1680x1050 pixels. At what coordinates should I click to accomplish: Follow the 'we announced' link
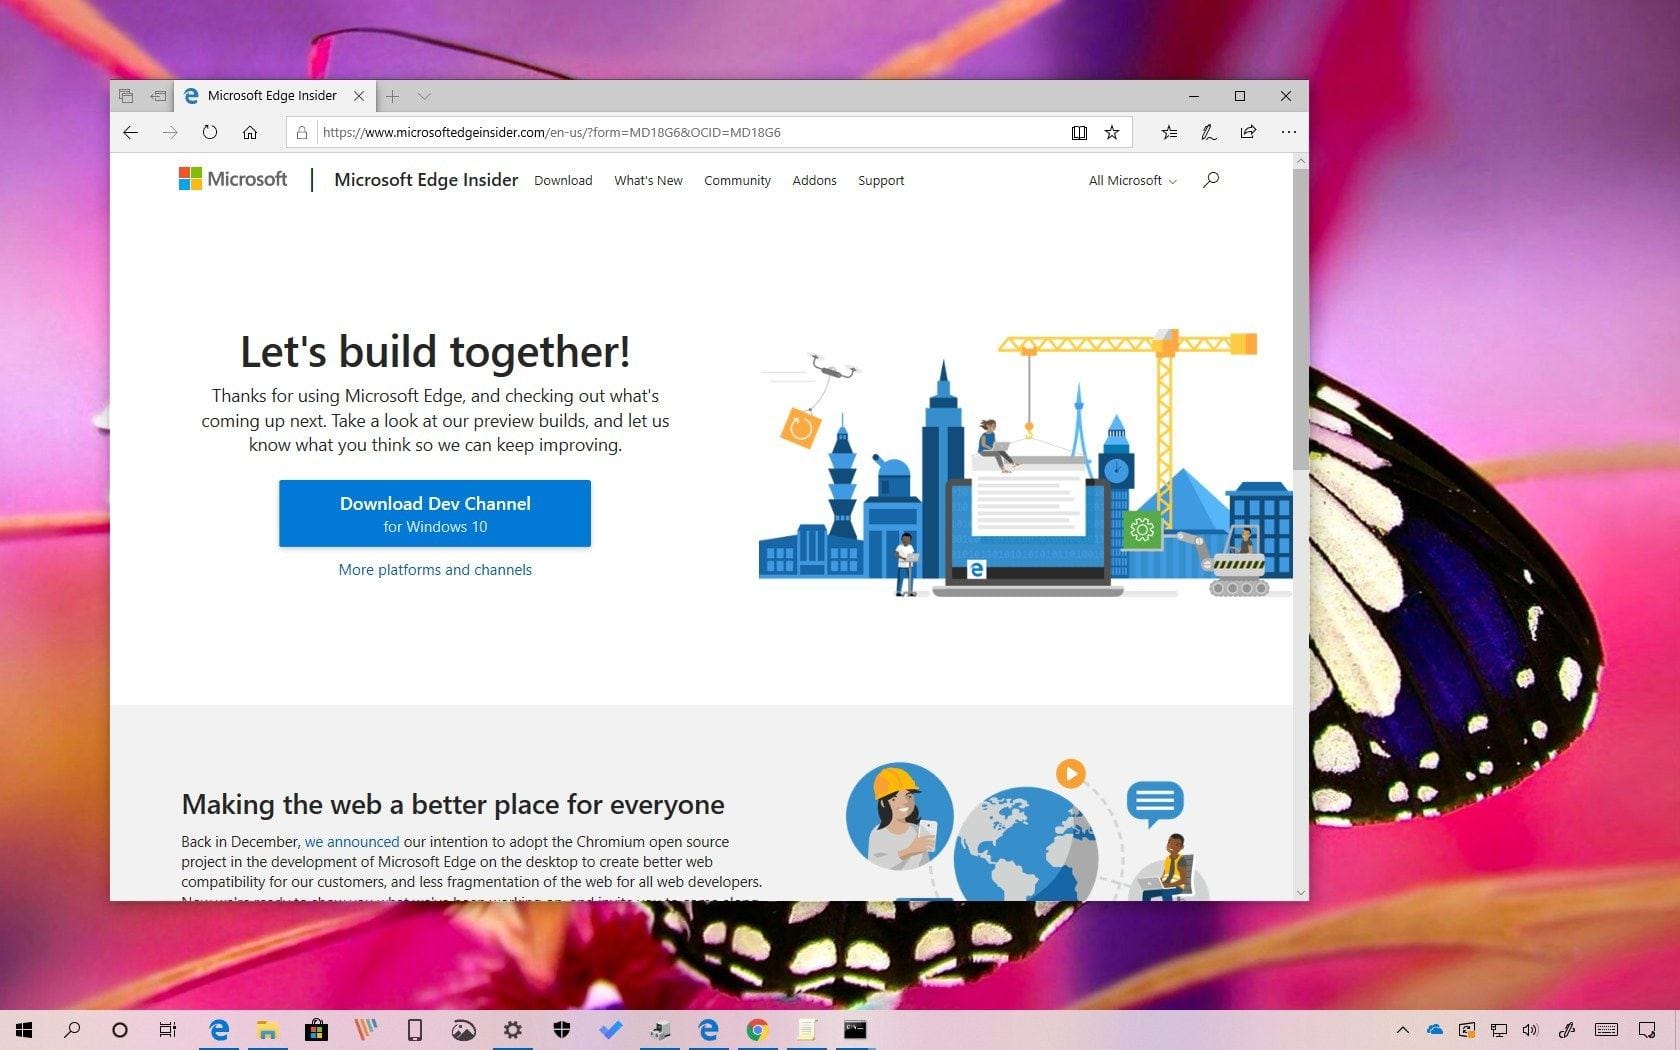pyautogui.click(x=352, y=842)
